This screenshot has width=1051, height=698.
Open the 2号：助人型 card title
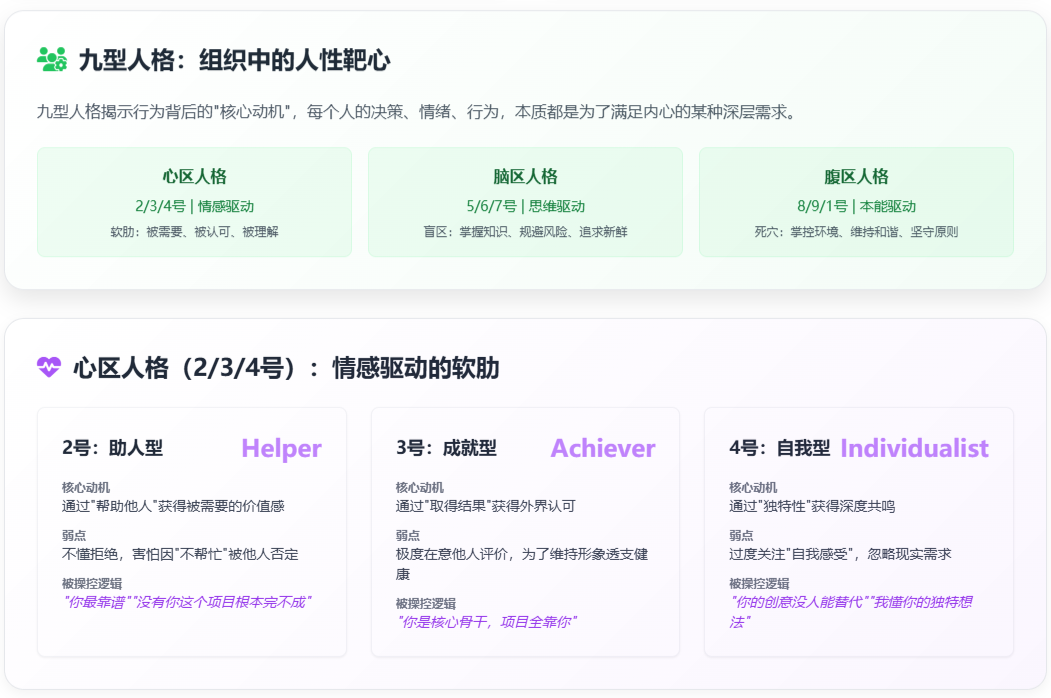[112, 448]
